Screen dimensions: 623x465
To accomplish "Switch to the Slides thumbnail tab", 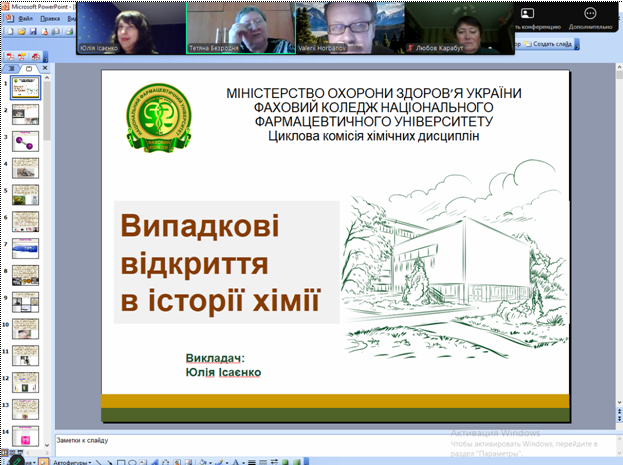I will [29, 69].
